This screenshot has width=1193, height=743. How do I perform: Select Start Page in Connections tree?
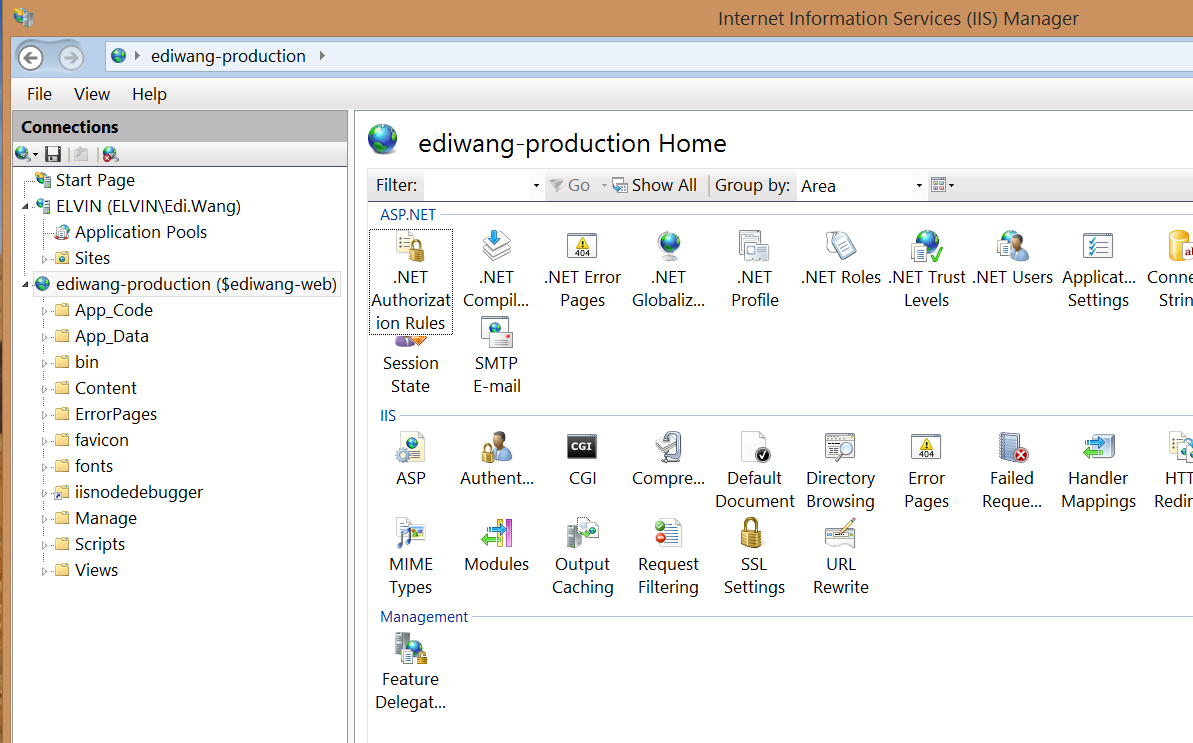pos(95,180)
